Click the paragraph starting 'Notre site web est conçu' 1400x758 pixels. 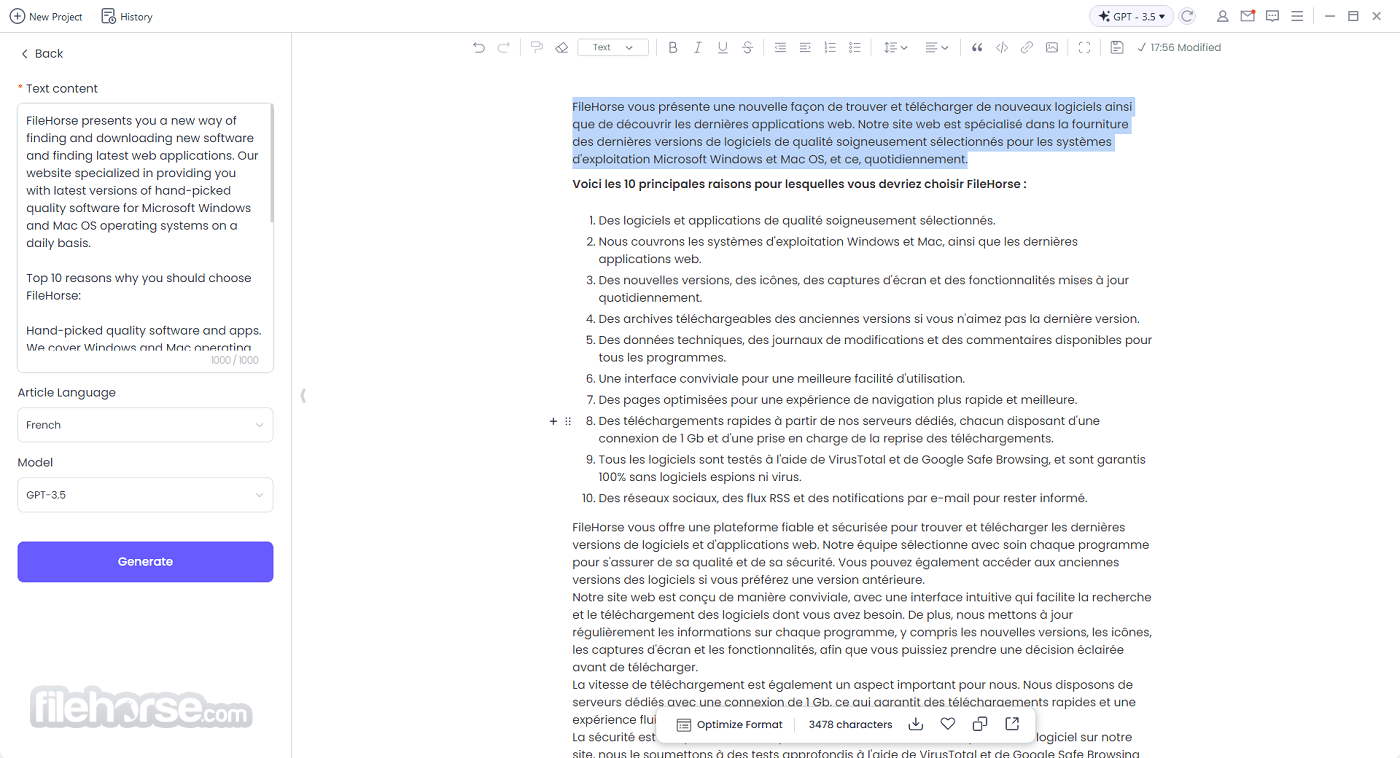862,632
